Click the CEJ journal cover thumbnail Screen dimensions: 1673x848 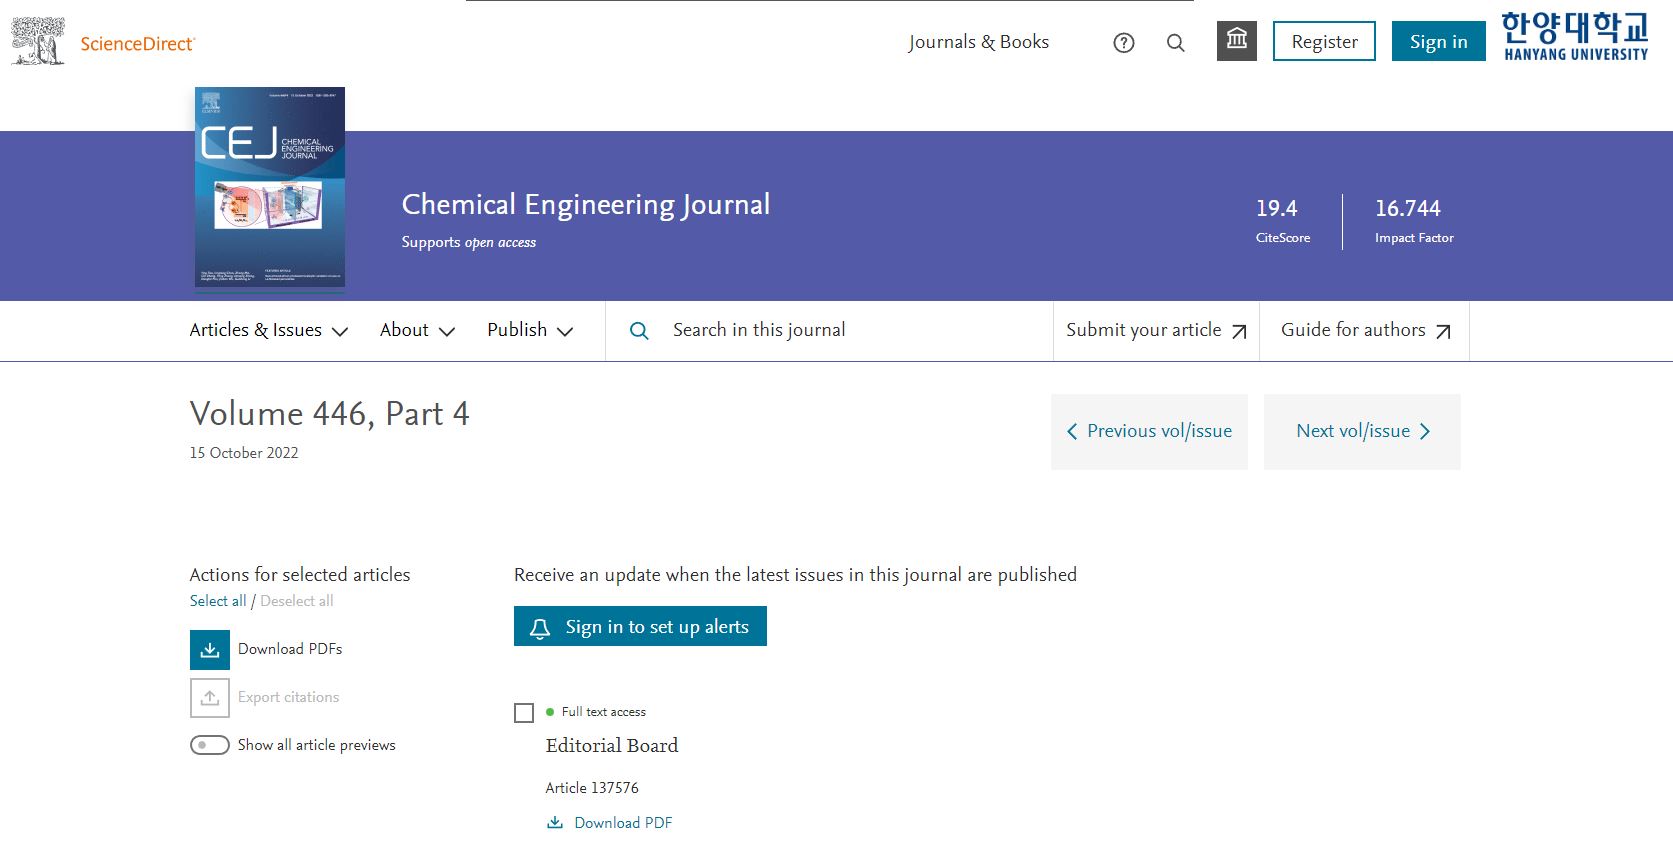pyautogui.click(x=270, y=187)
